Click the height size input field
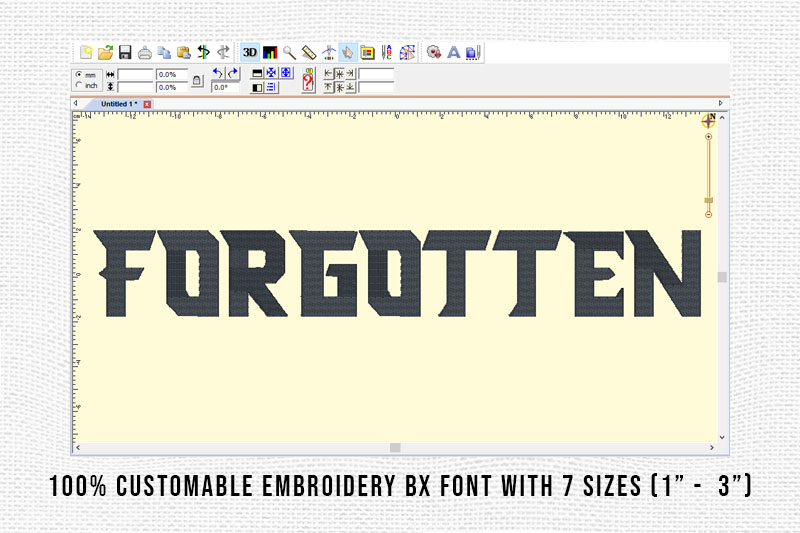 click(135, 88)
